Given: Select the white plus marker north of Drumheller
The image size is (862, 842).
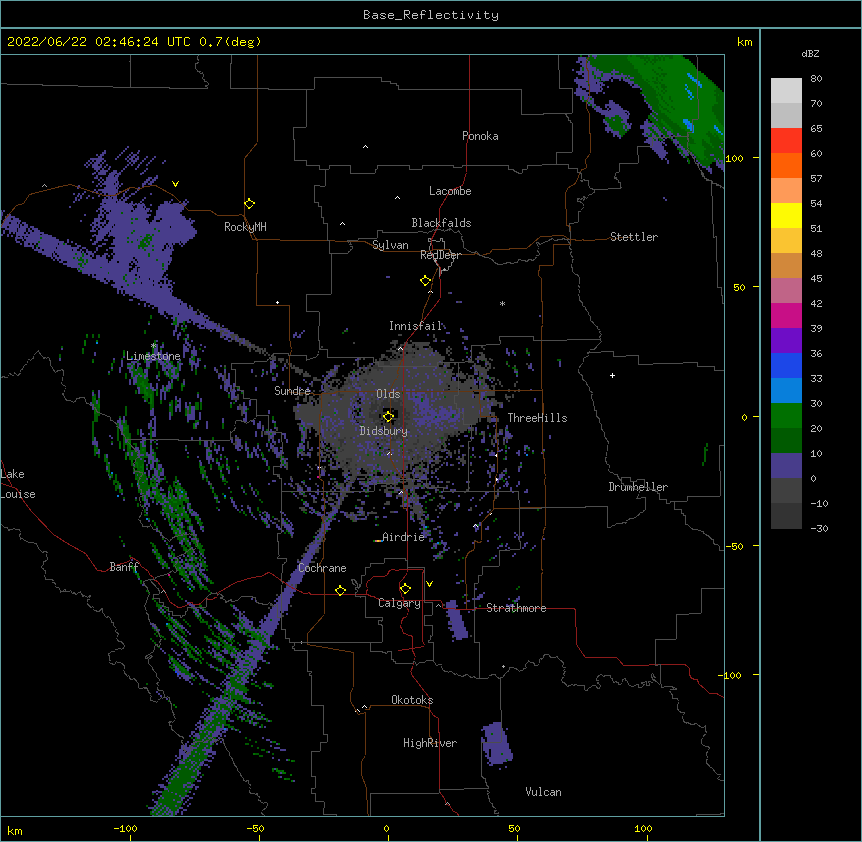Looking at the screenshot, I should [x=612, y=375].
